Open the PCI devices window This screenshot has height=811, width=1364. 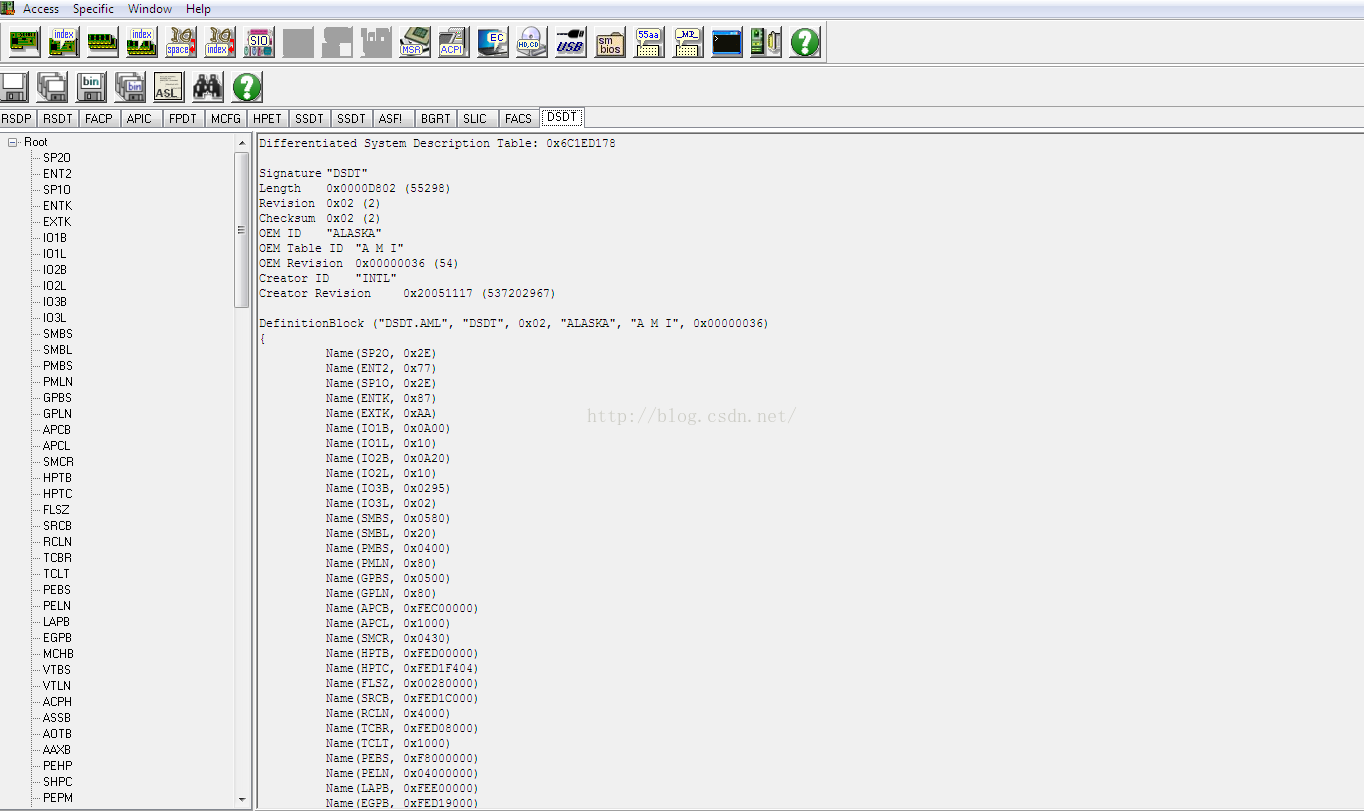(25, 42)
